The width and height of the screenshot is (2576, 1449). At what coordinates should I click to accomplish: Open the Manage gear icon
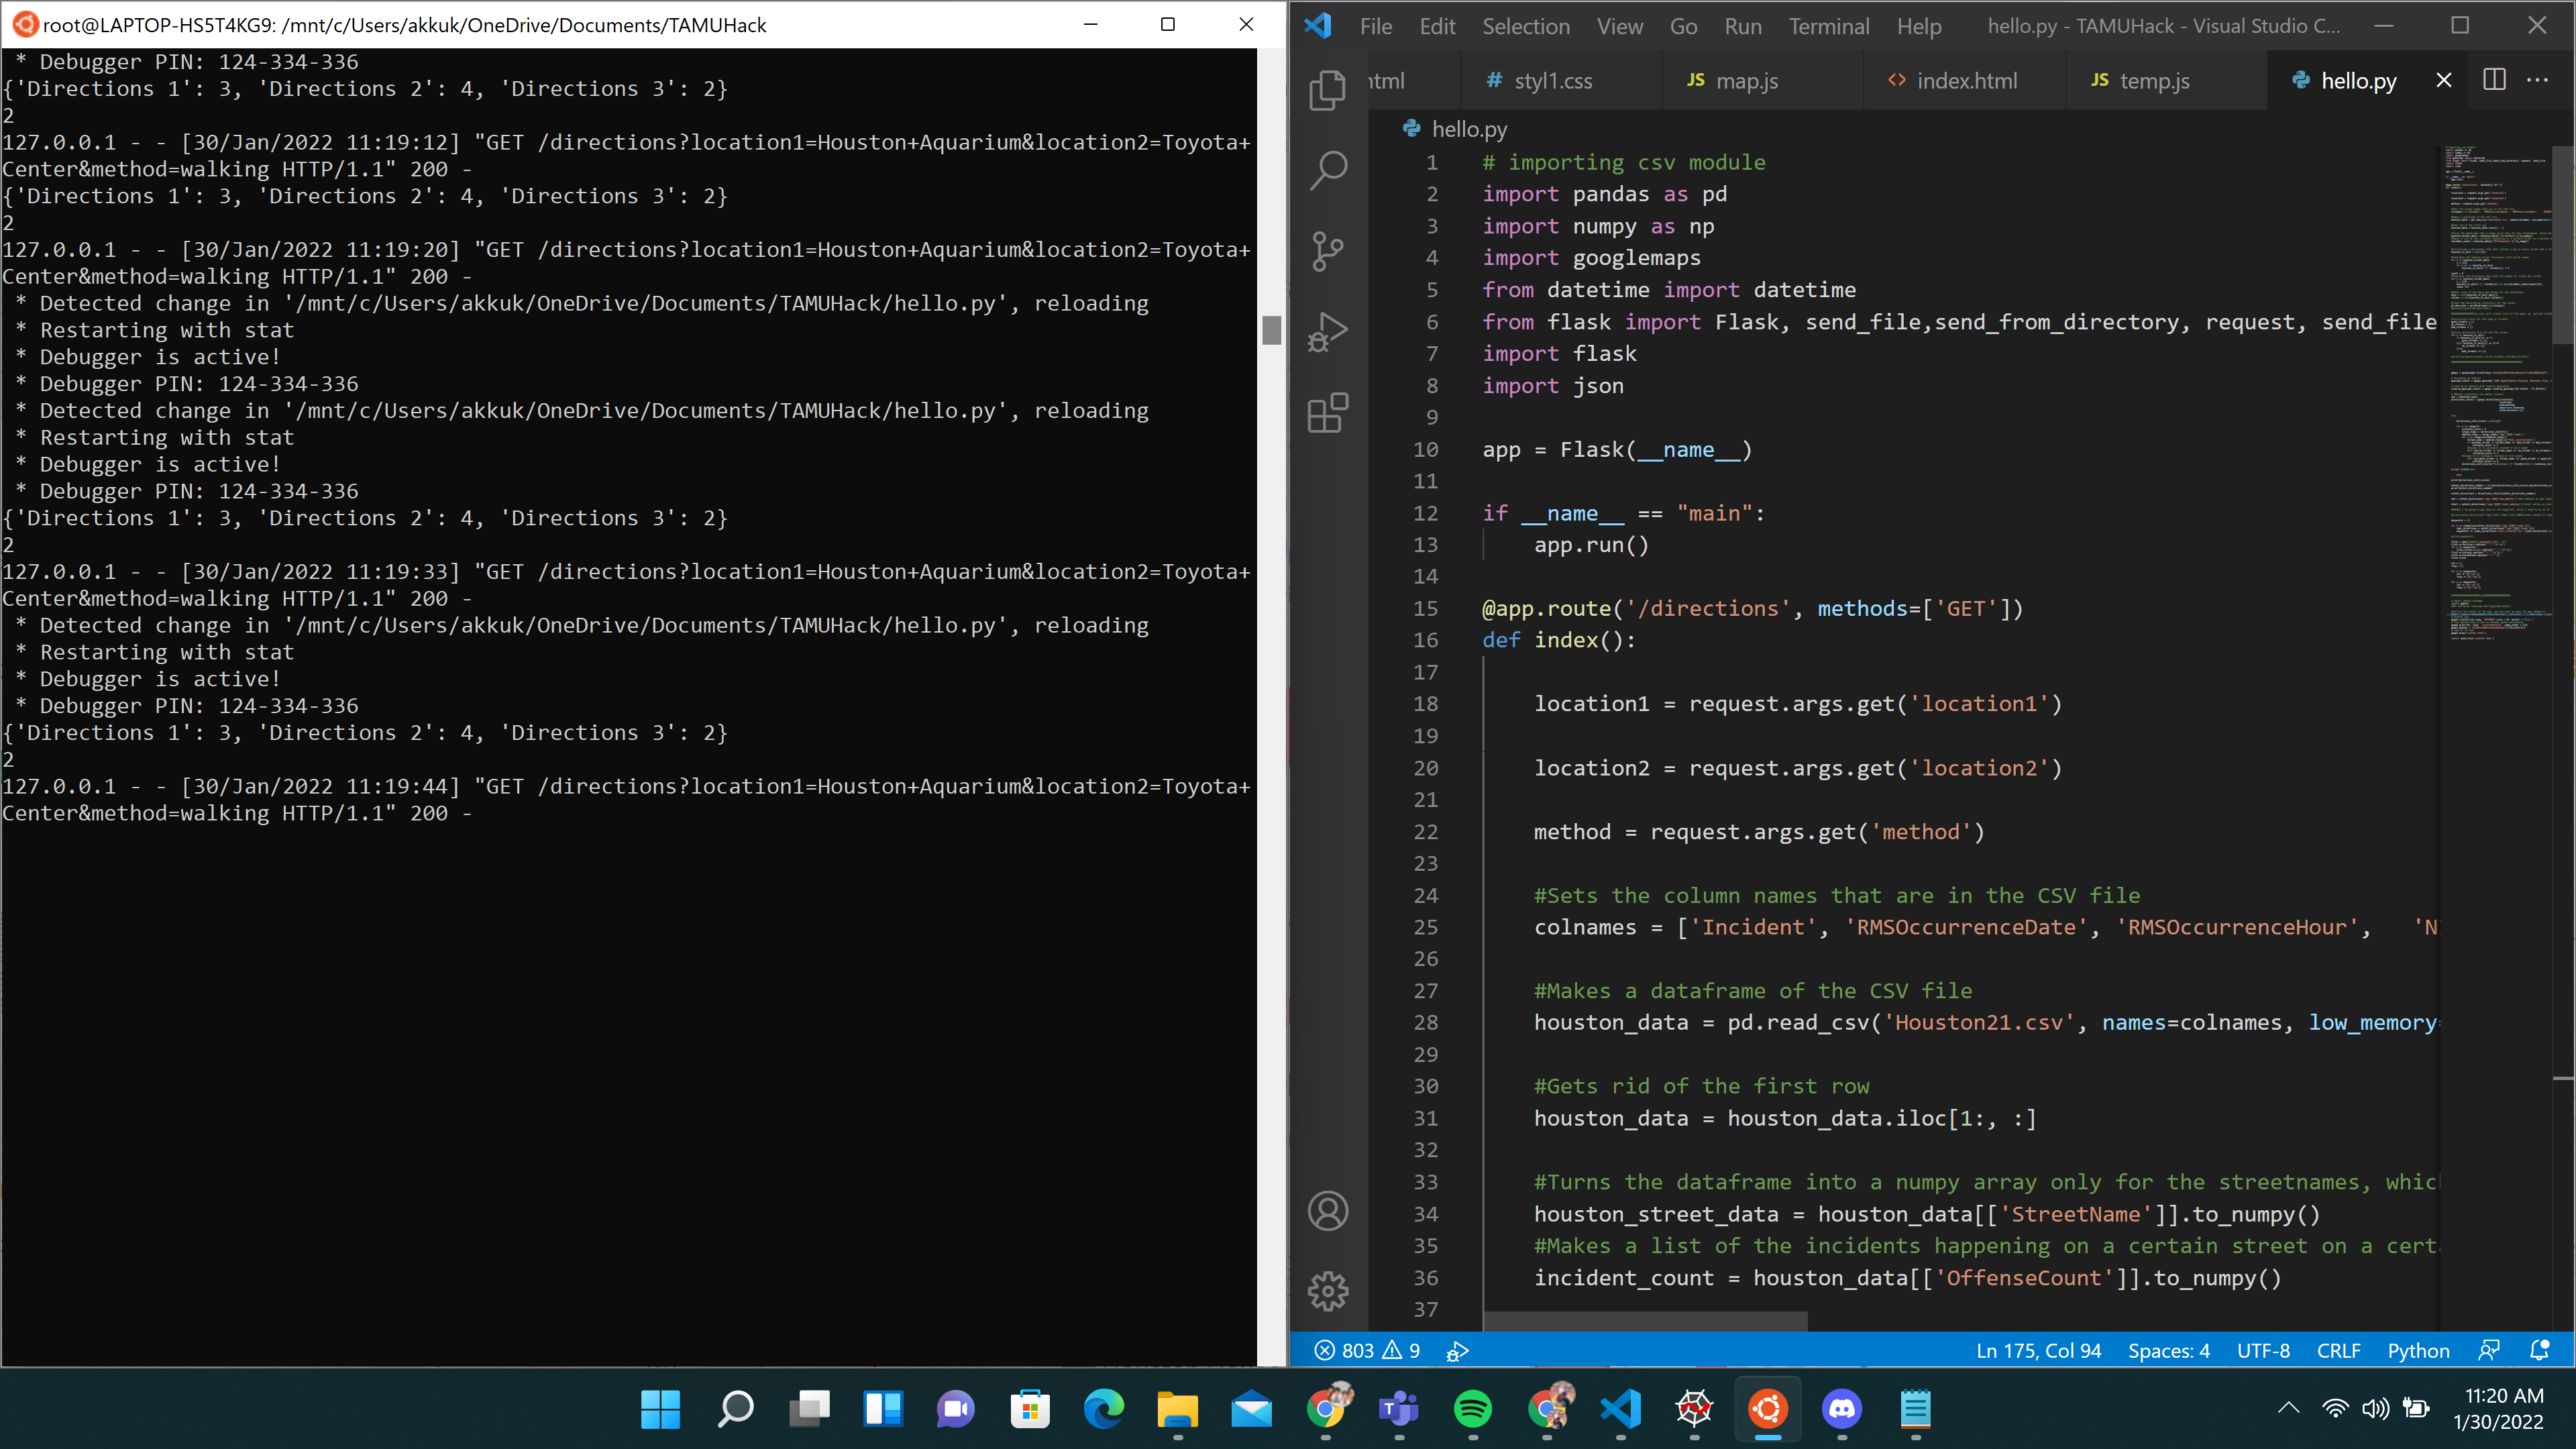(x=1327, y=1291)
